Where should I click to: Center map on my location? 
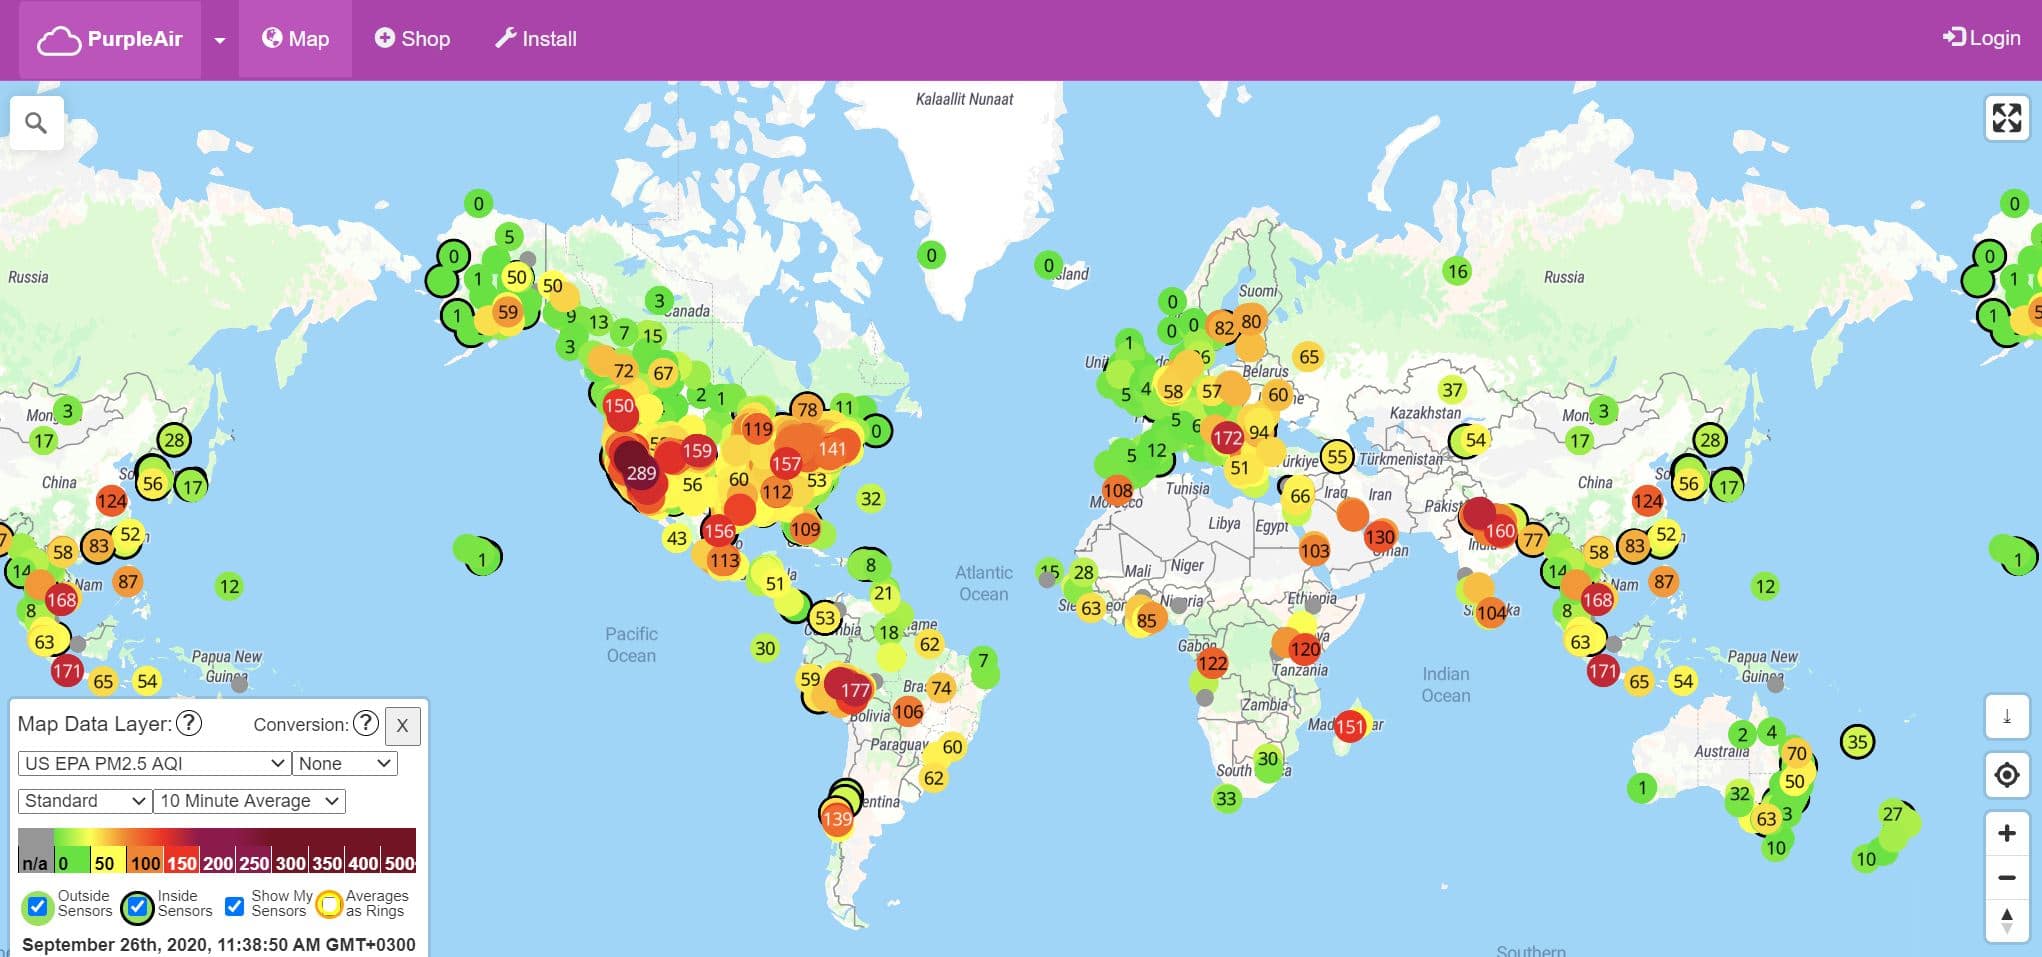[2006, 775]
